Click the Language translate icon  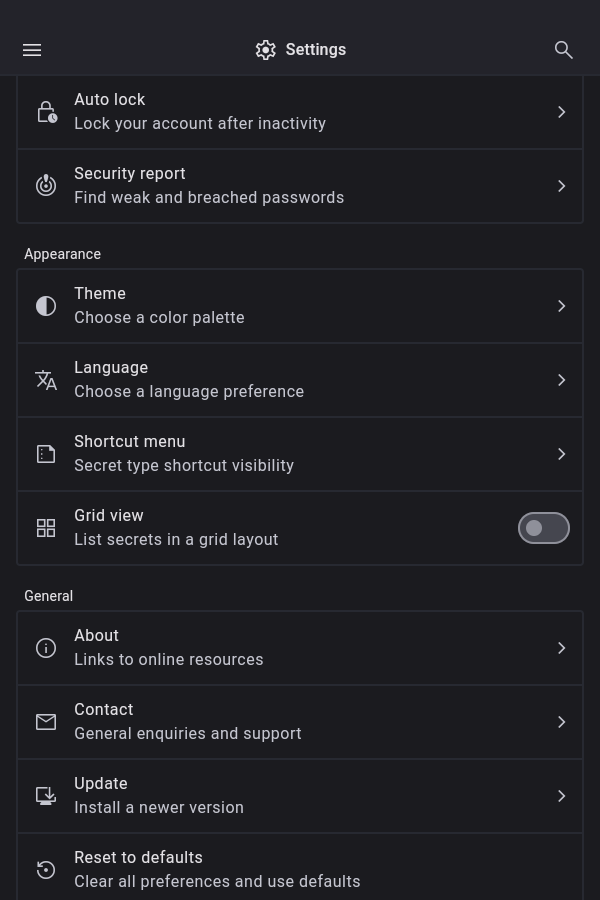click(46, 380)
